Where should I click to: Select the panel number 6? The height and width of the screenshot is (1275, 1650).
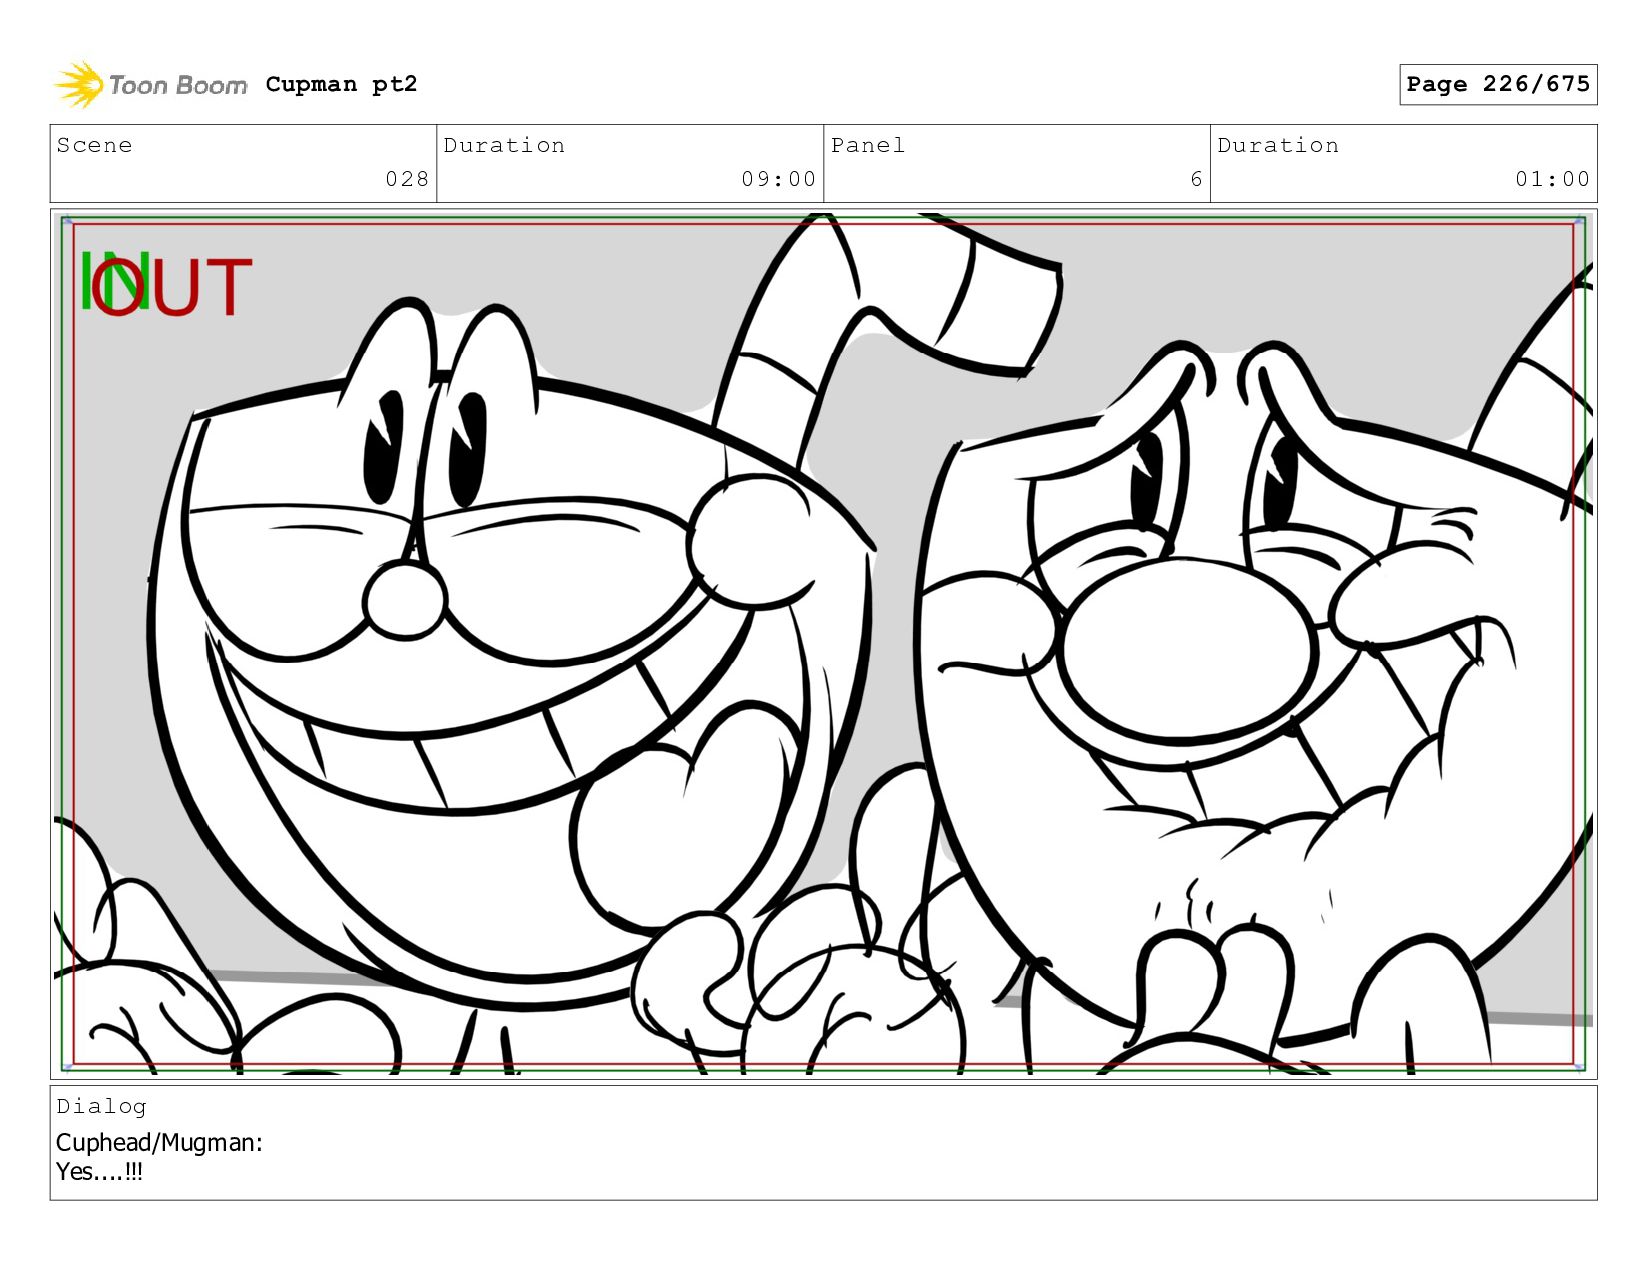pyautogui.click(x=1196, y=179)
